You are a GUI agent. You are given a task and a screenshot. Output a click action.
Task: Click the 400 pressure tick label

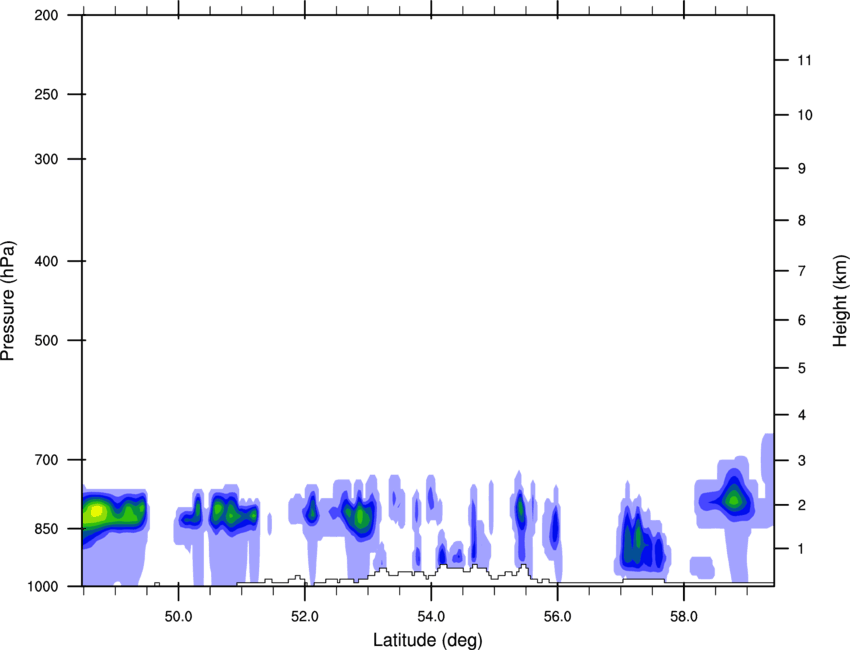(x=46, y=261)
